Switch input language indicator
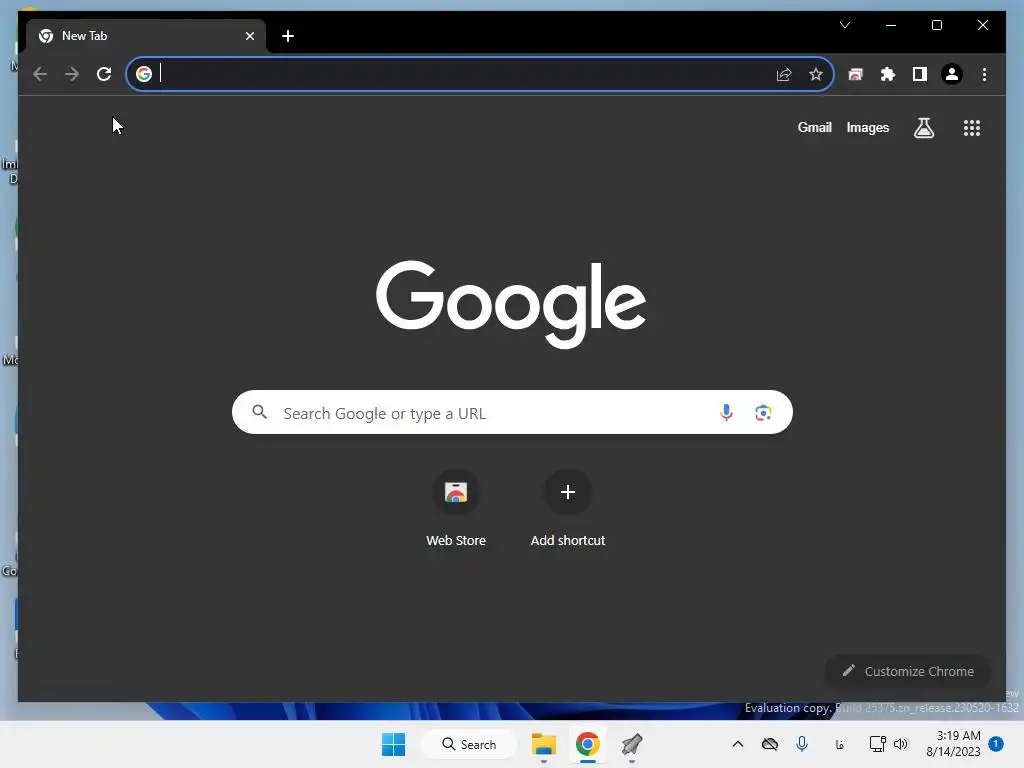Image resolution: width=1024 pixels, height=768 pixels. (840, 744)
